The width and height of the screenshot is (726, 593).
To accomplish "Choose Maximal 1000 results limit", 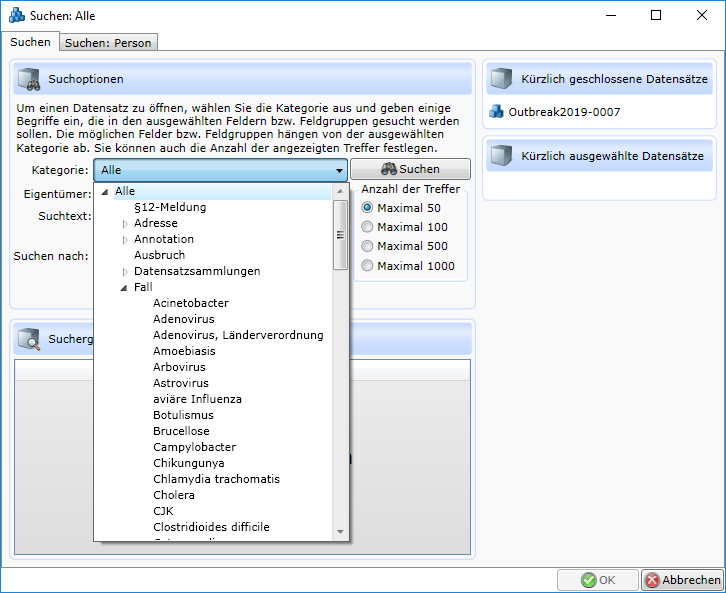I will [x=367, y=266].
